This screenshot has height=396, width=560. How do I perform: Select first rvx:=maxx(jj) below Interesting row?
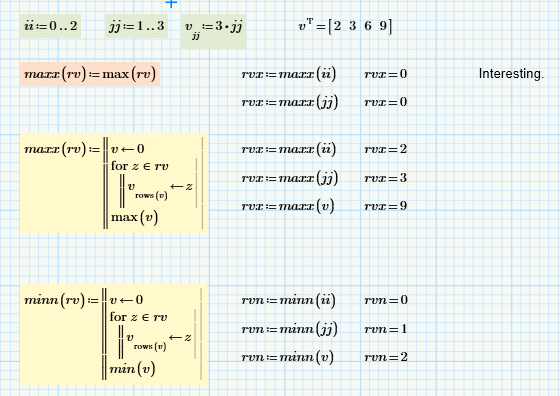click(x=289, y=102)
